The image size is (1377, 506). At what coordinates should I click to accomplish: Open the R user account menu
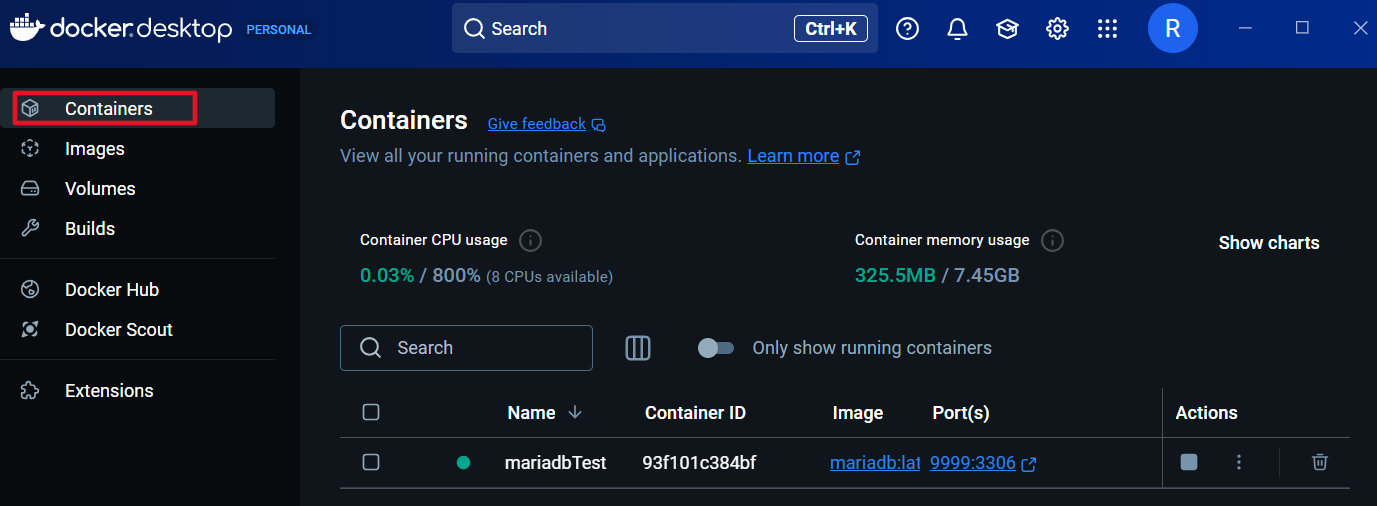(1173, 29)
